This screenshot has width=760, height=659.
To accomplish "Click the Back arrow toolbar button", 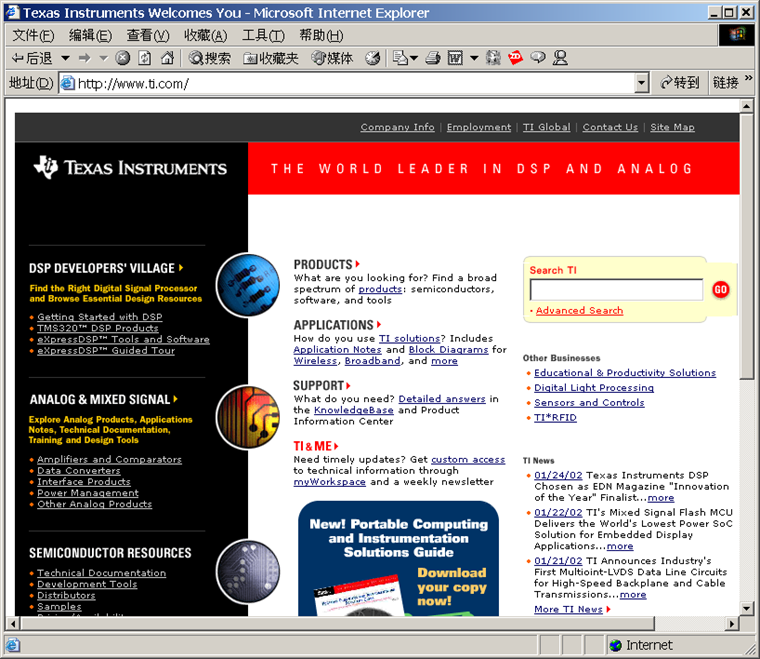I will [x=31, y=59].
